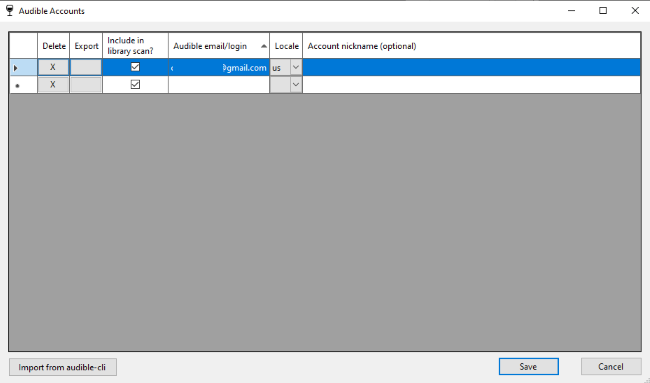Click the Locale column header
650x383 pixels.
(286, 46)
